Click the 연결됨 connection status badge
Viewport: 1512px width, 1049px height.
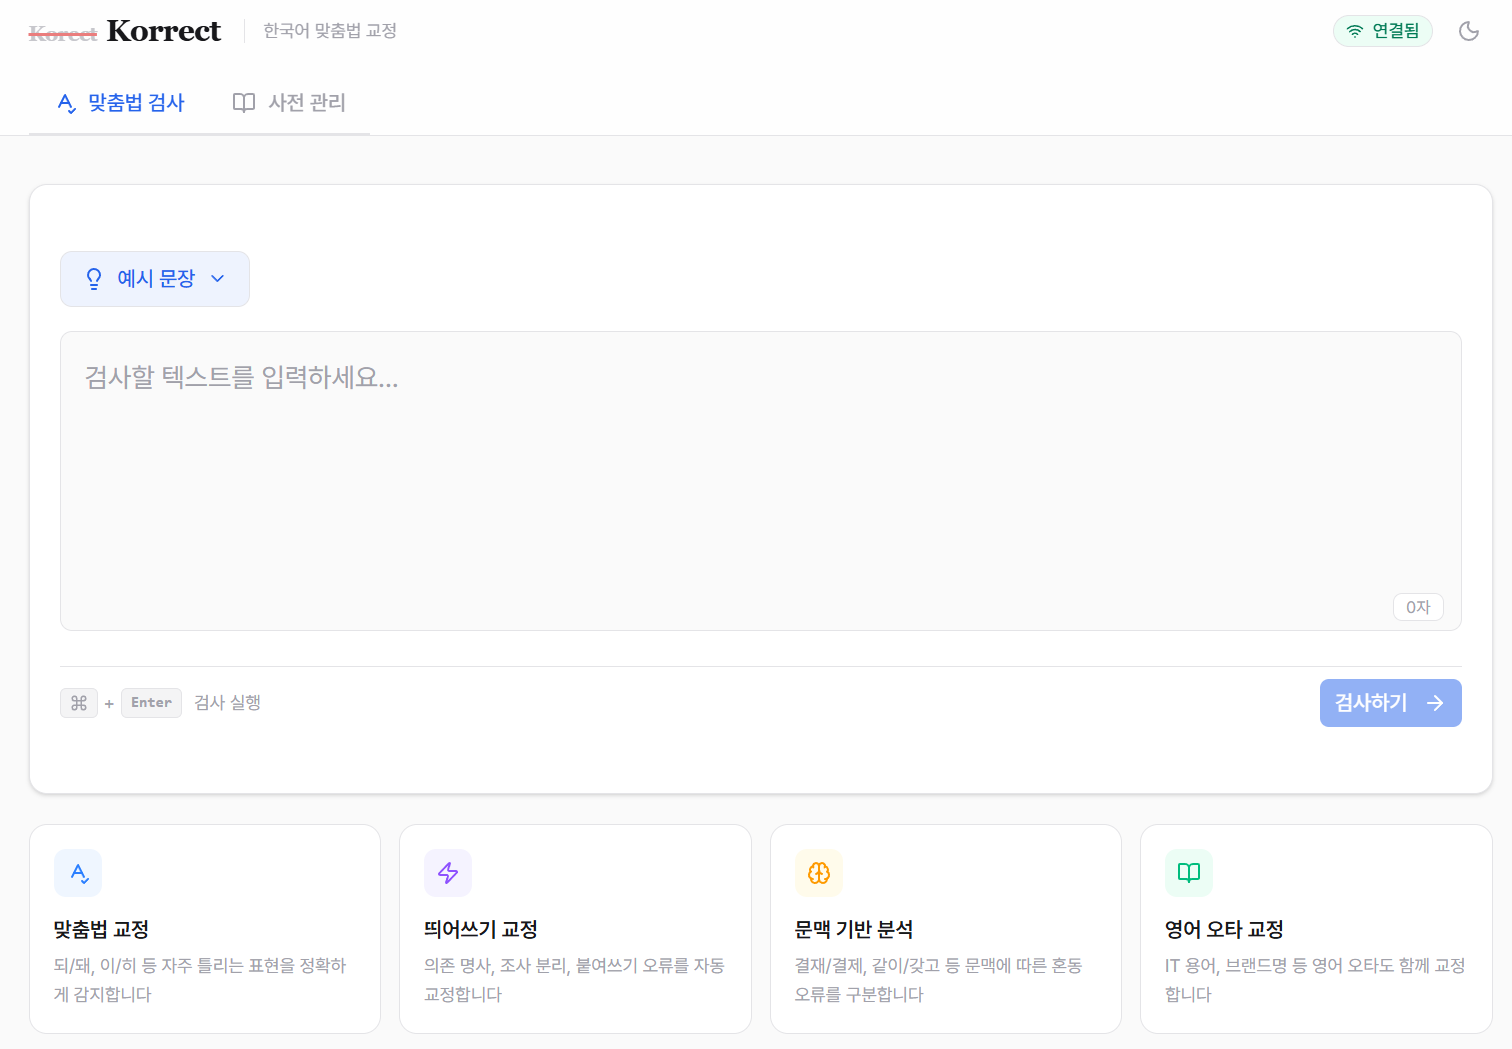click(x=1383, y=31)
